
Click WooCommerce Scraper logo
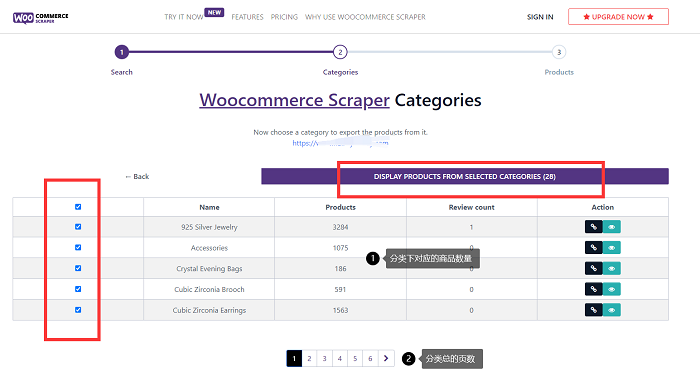coord(41,17)
